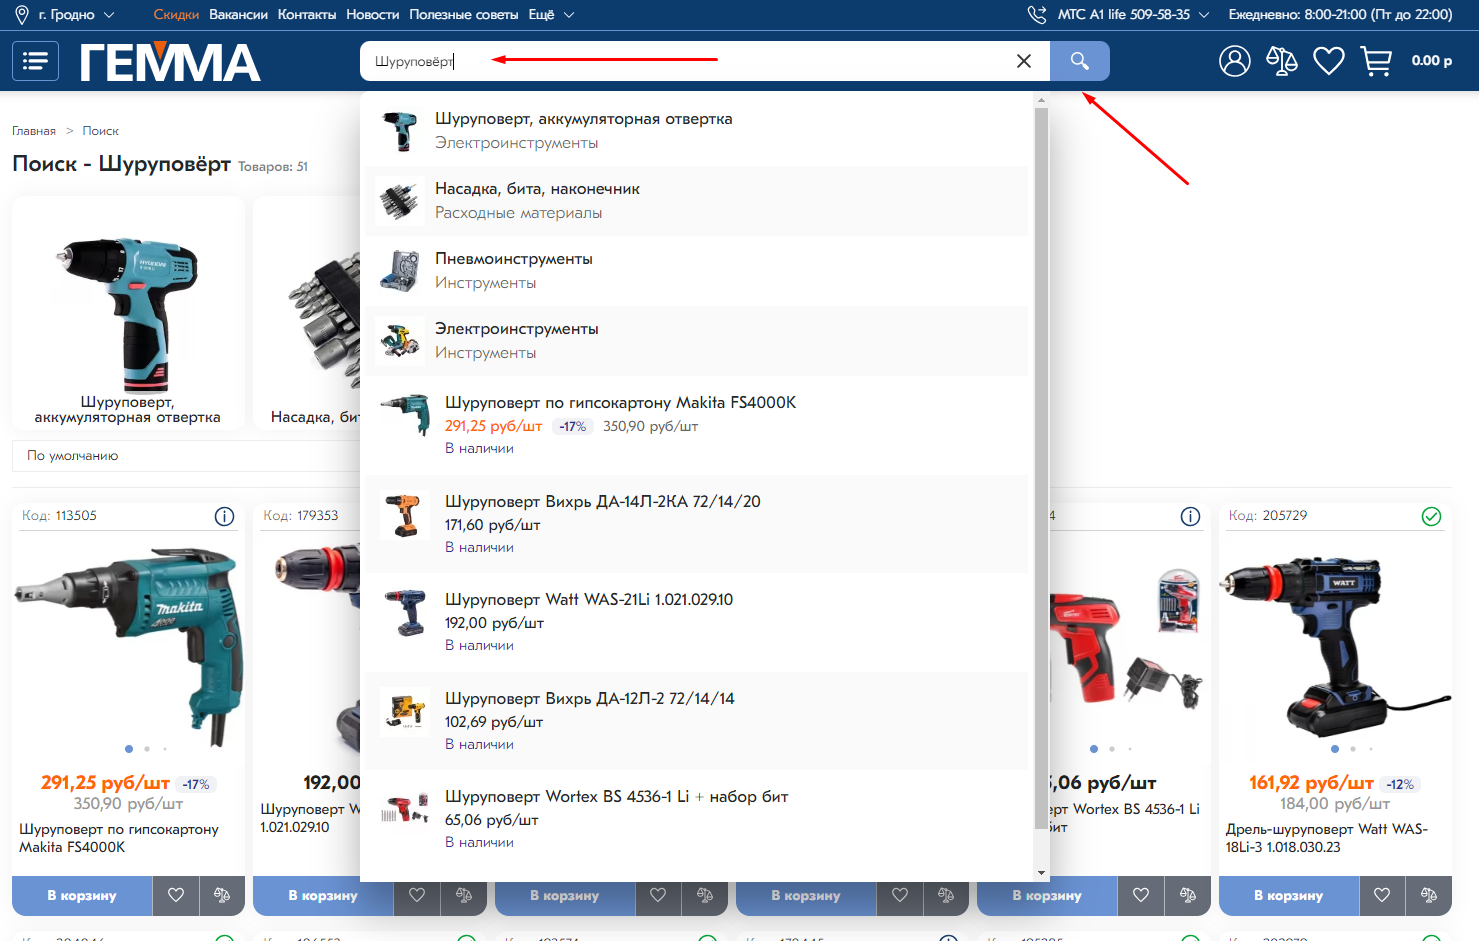Open the favorites heart icon in header
This screenshot has height=941, width=1479.
pyautogui.click(x=1328, y=61)
